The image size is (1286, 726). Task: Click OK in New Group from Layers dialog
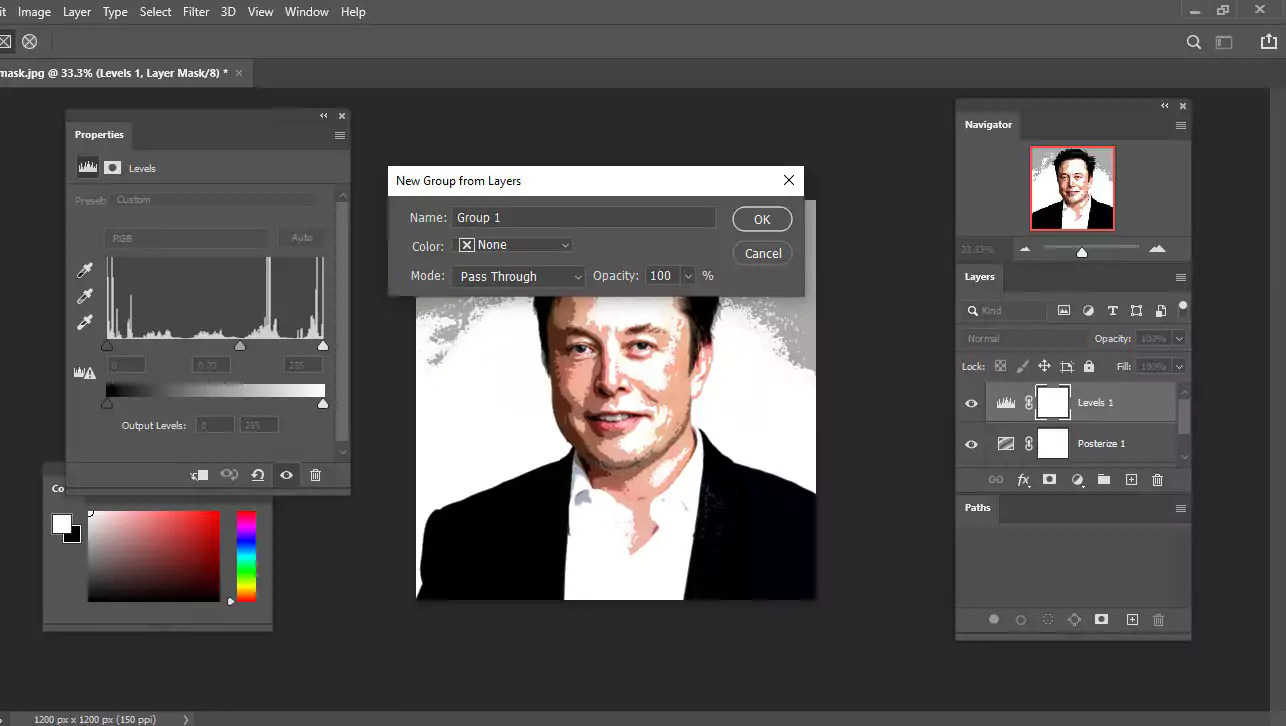[762, 219]
